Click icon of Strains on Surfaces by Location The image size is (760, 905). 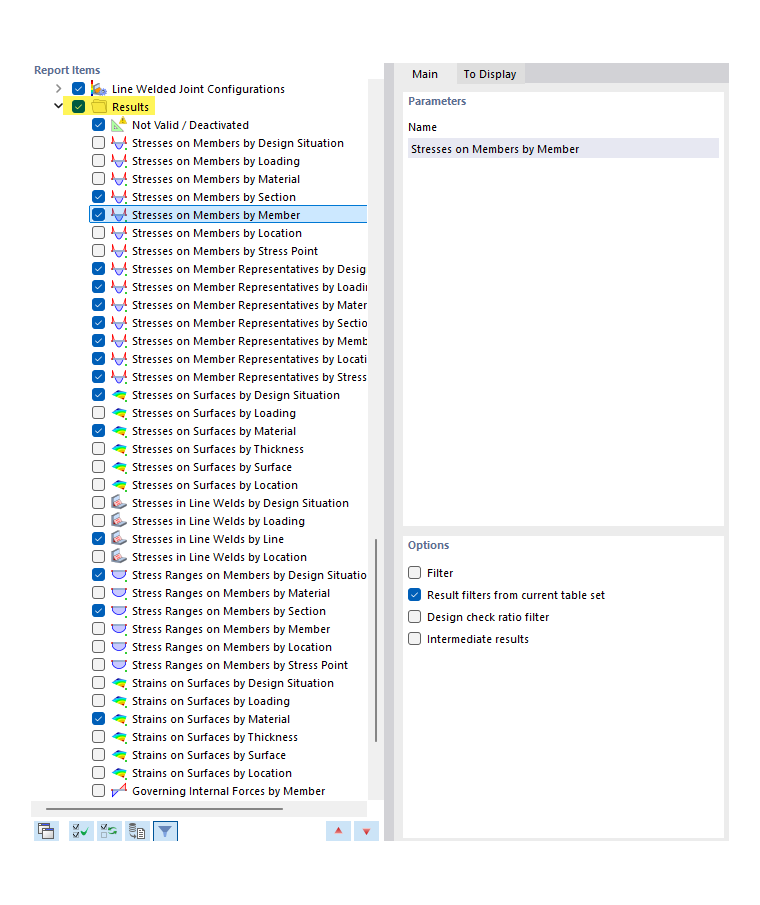119,773
